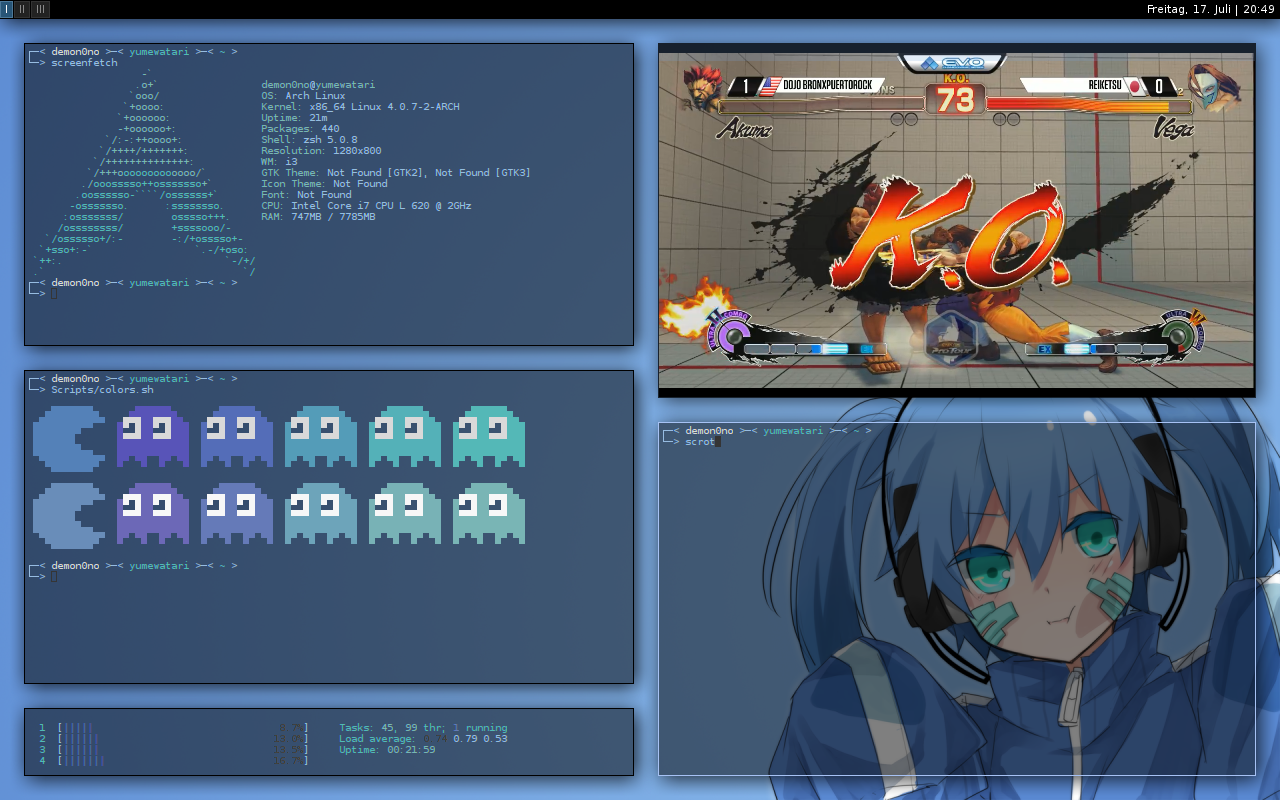Click the top row Pac-Man sprite
Screen dimensions: 1280x800
coord(69,437)
